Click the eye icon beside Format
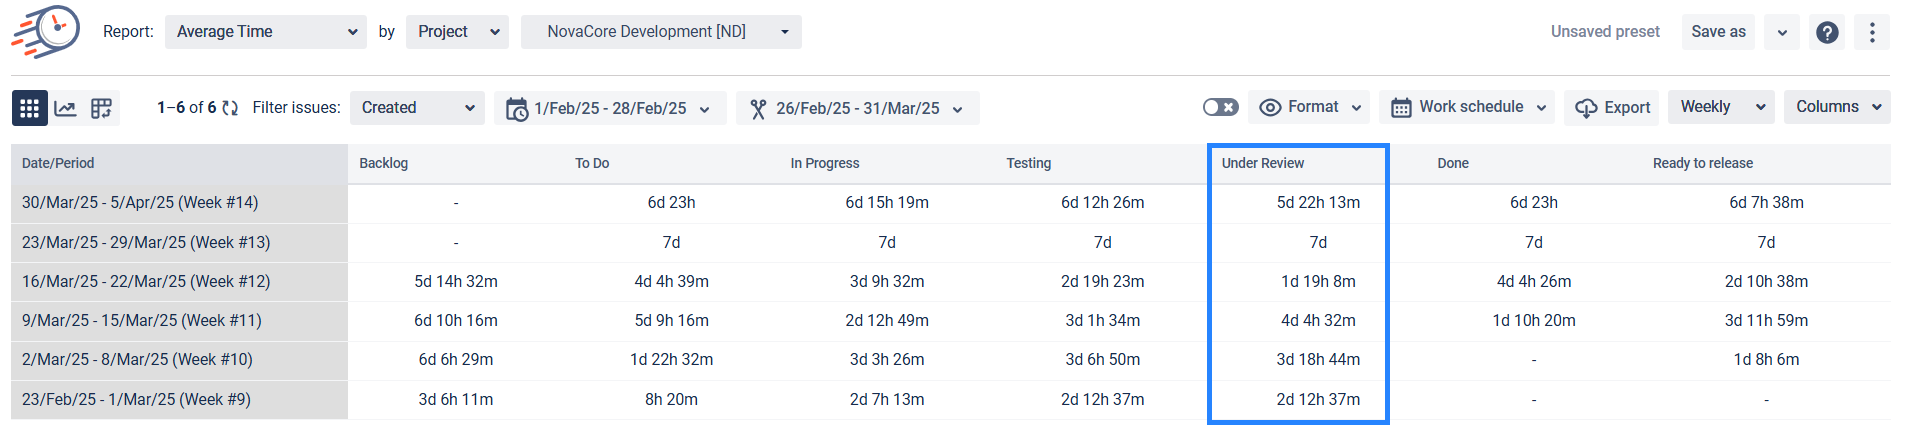 pyautogui.click(x=1270, y=108)
